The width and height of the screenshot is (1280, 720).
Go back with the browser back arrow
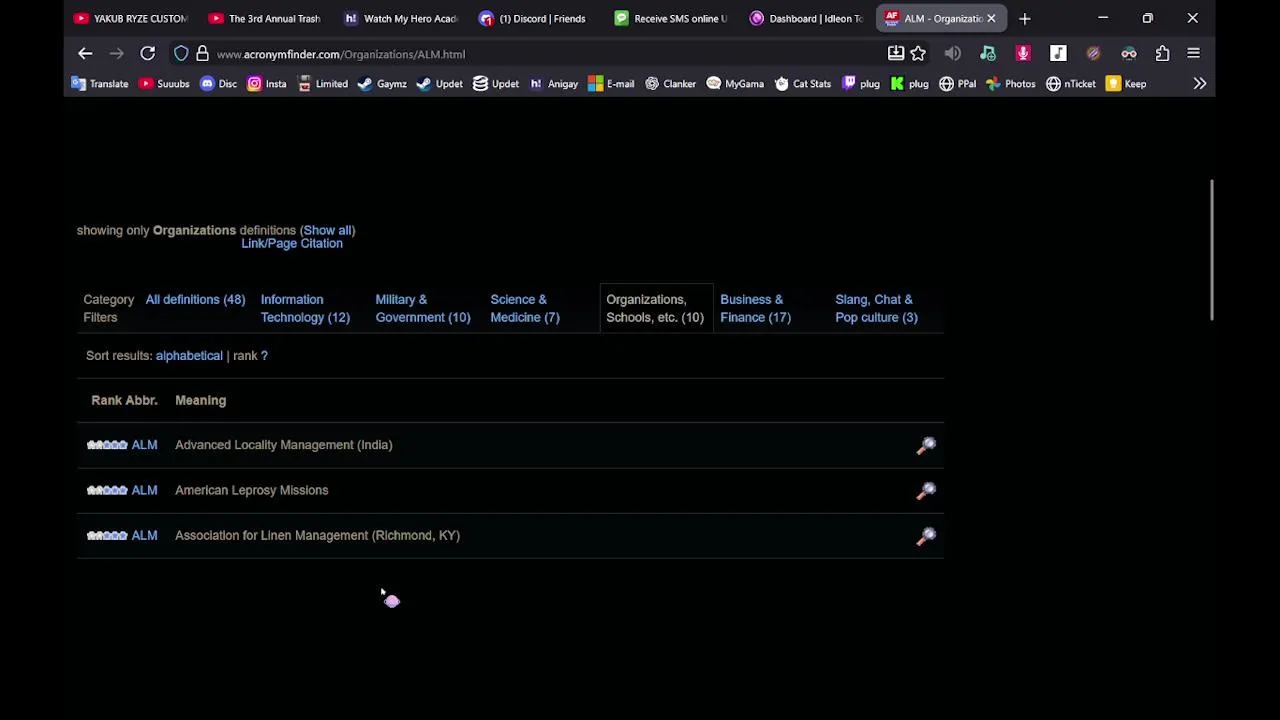point(85,54)
